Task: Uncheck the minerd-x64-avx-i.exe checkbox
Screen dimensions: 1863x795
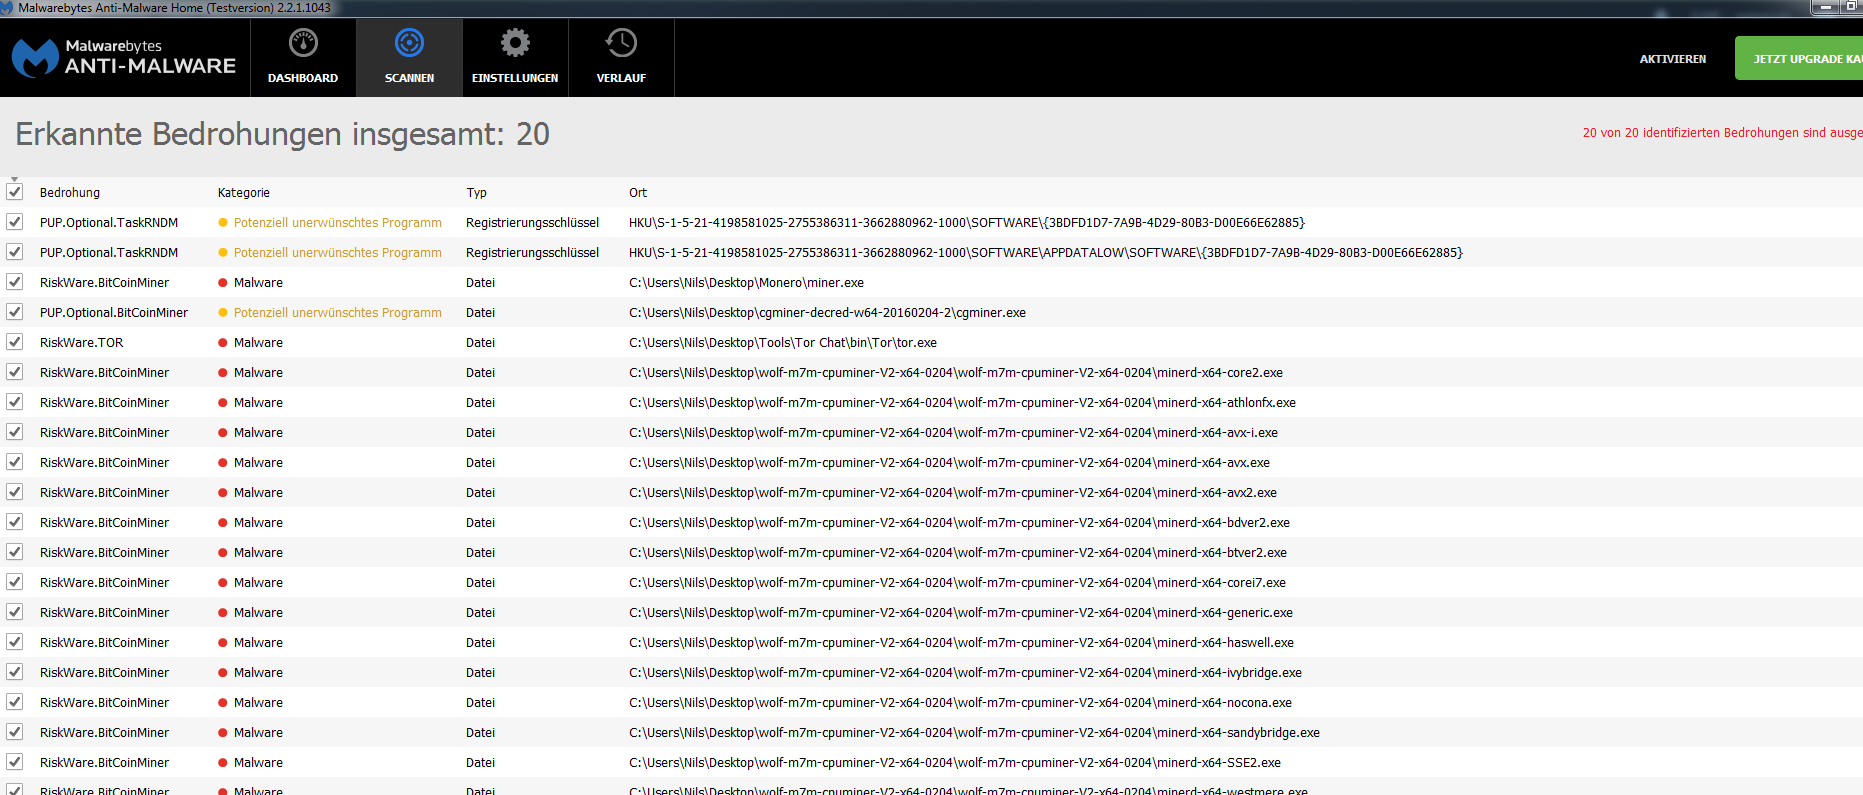Action: tap(14, 432)
